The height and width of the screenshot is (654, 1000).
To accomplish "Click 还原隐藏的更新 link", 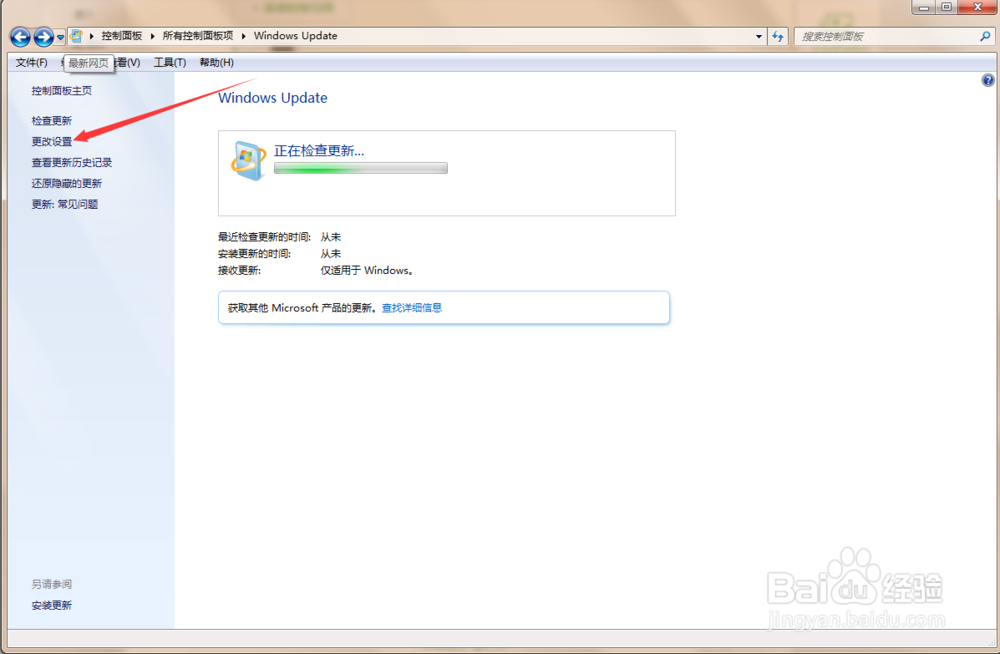I will coord(67,184).
